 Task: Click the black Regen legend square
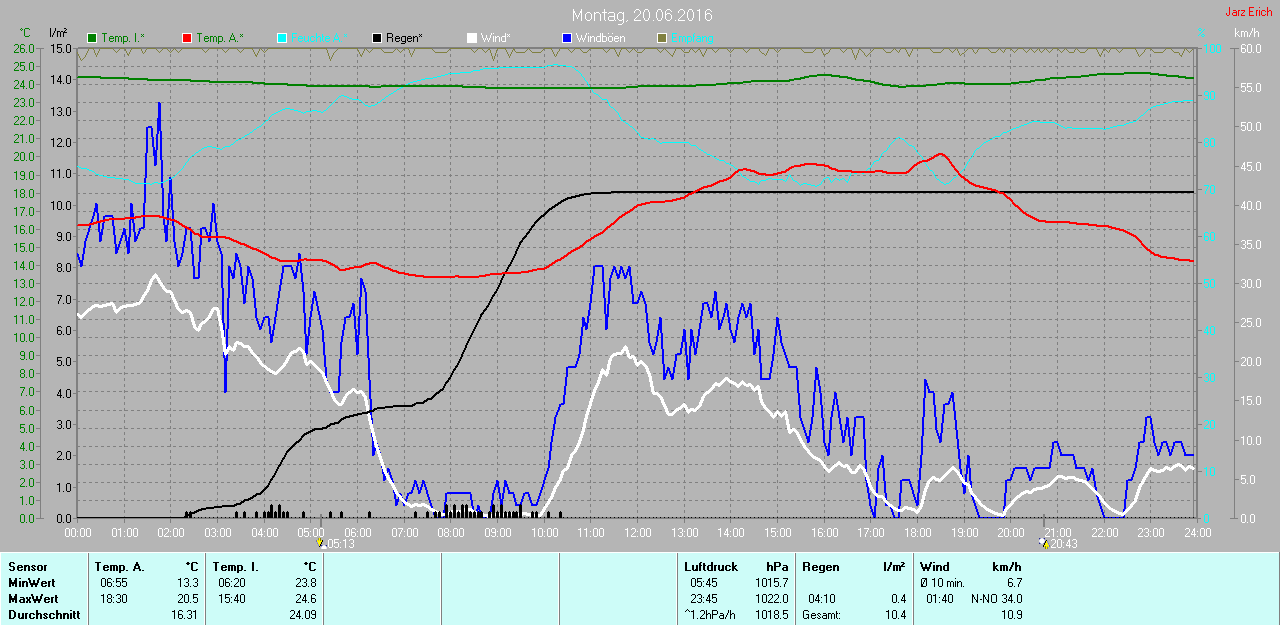376,38
